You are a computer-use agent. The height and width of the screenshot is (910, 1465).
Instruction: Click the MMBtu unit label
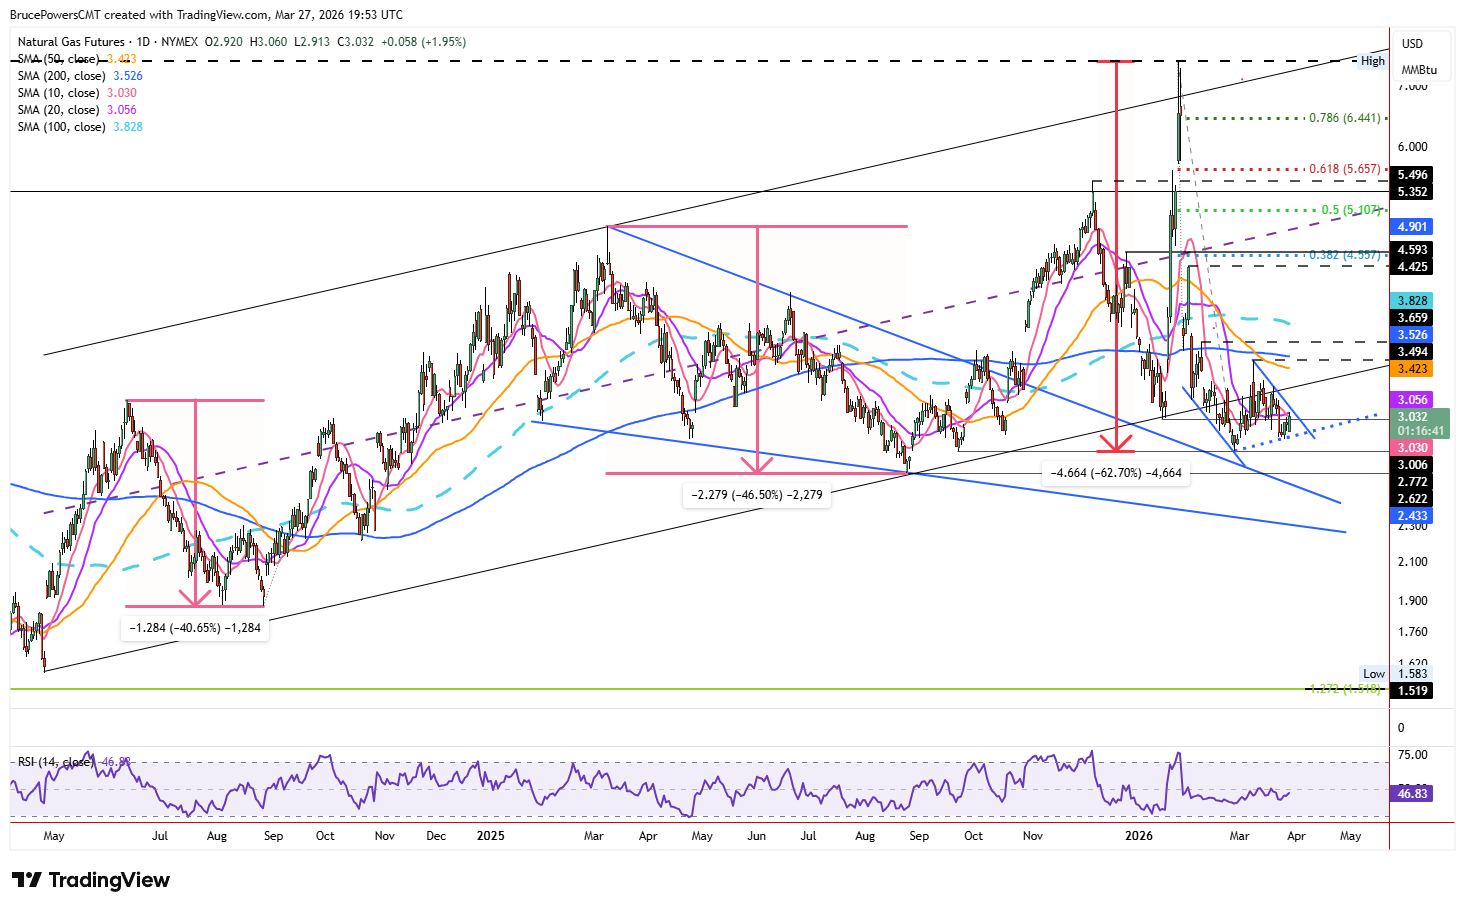(x=1419, y=70)
